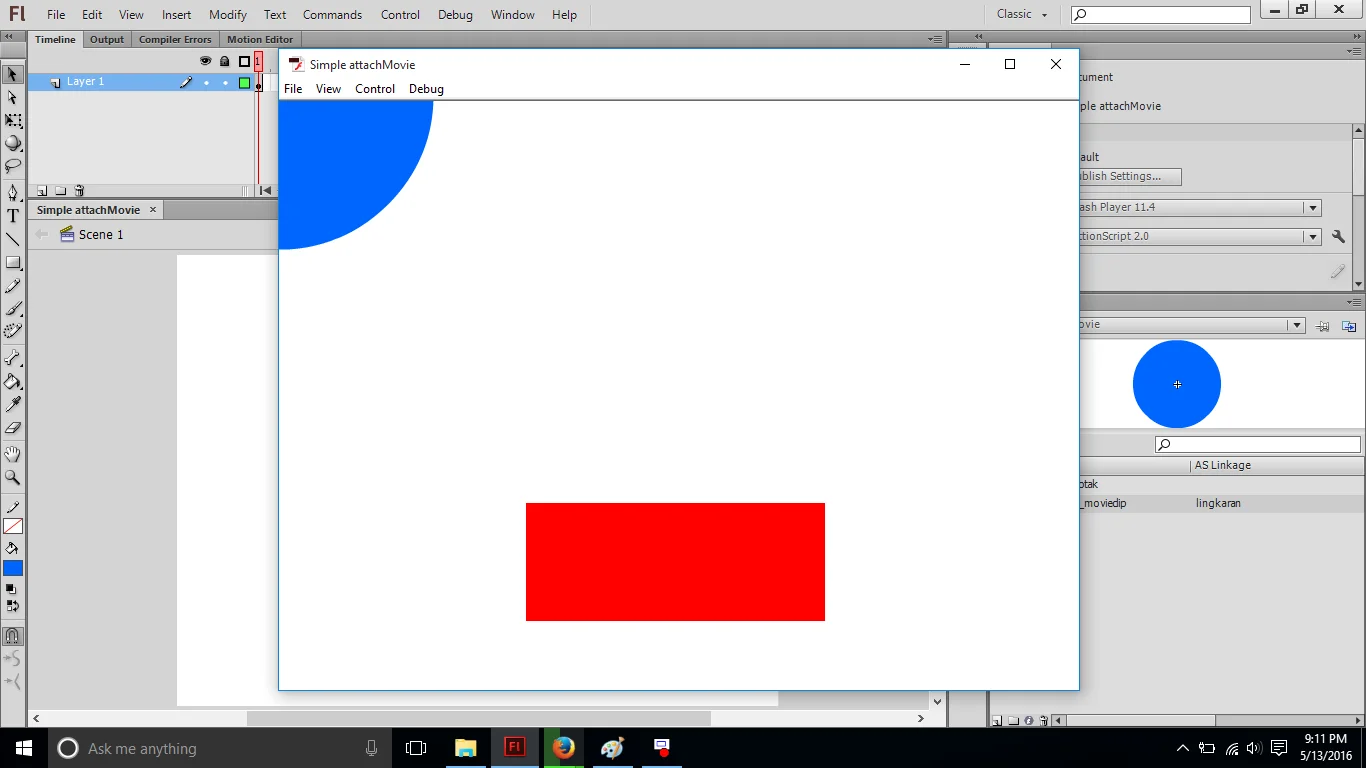Toggle Snap to Objects magnet button
Image resolution: width=1366 pixels, height=768 pixels.
click(12, 636)
